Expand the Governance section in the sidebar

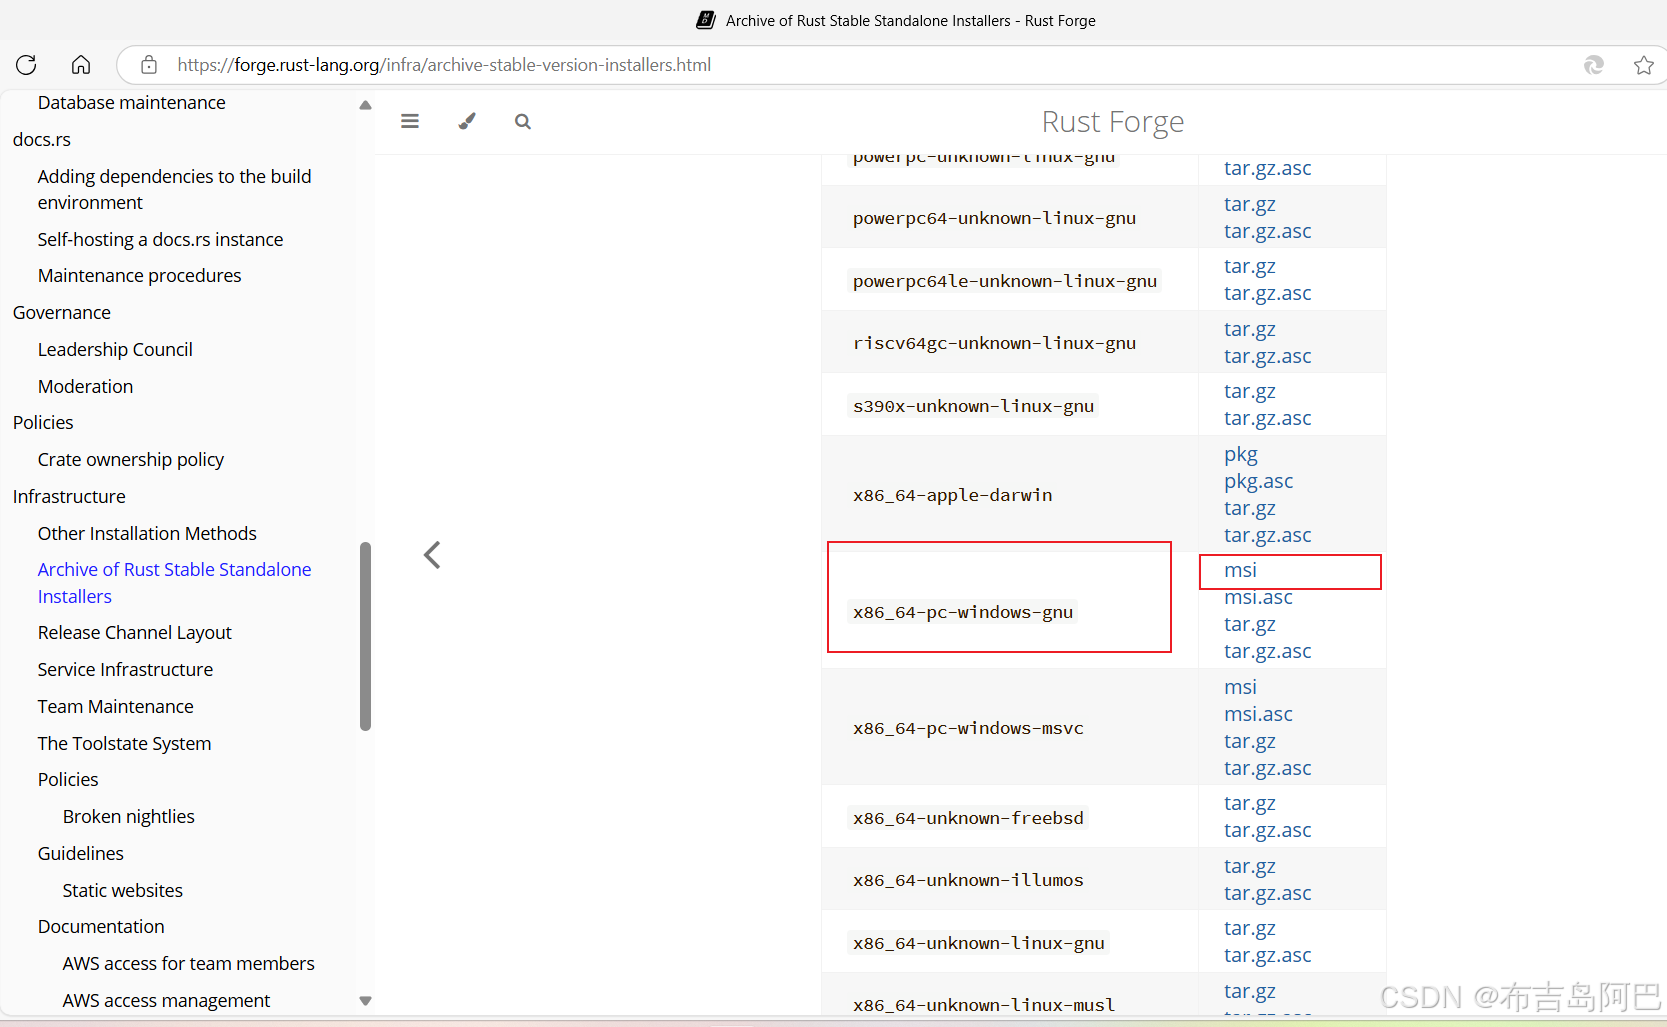61,312
